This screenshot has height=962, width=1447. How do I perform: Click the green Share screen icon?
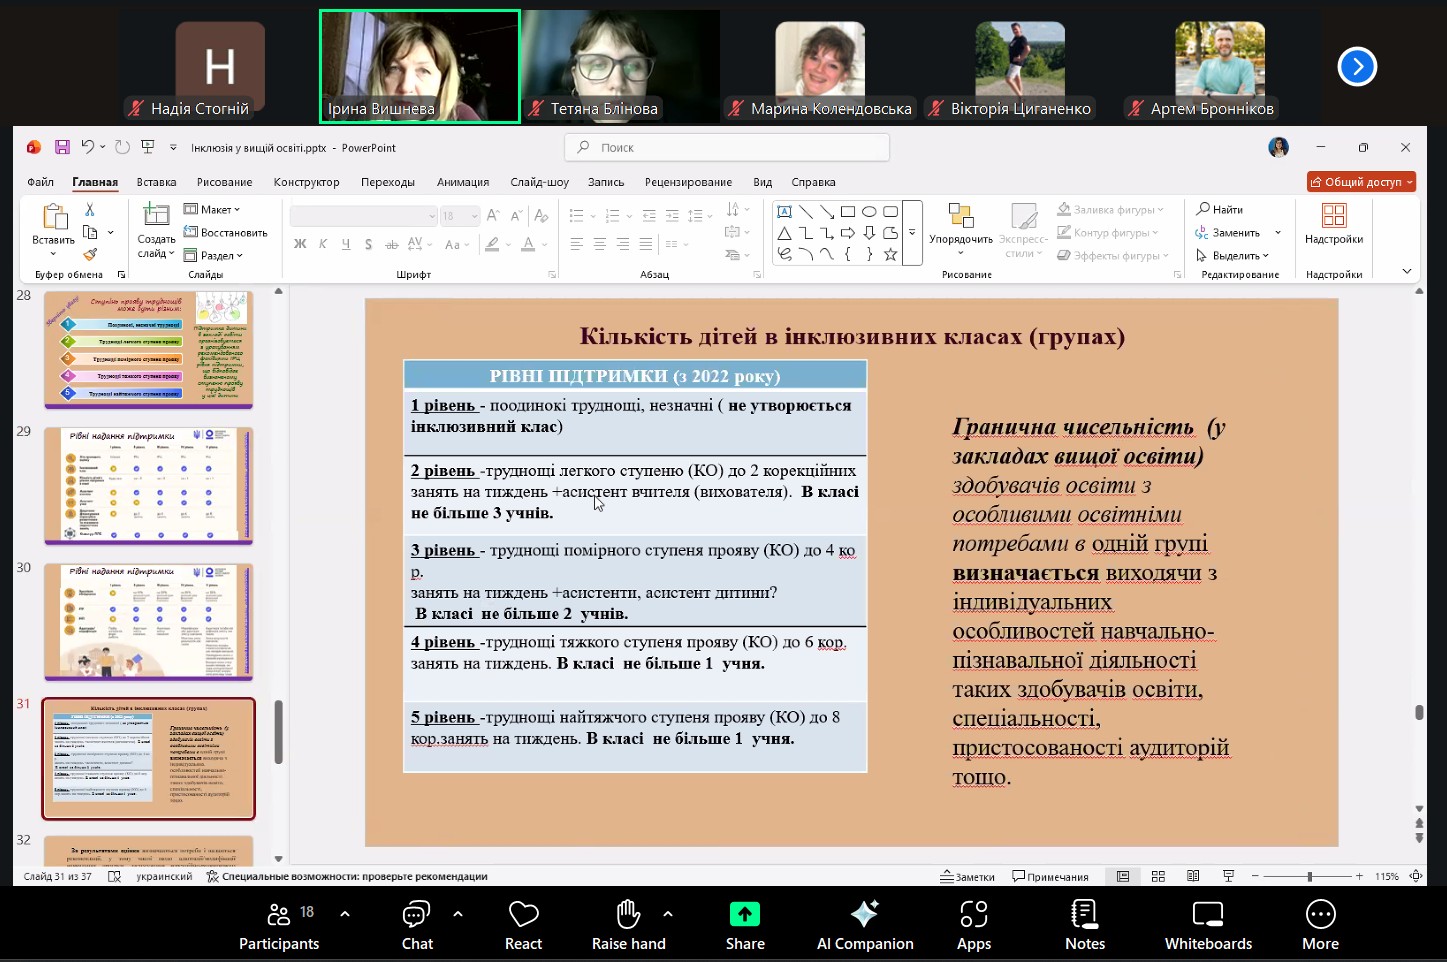(744, 914)
